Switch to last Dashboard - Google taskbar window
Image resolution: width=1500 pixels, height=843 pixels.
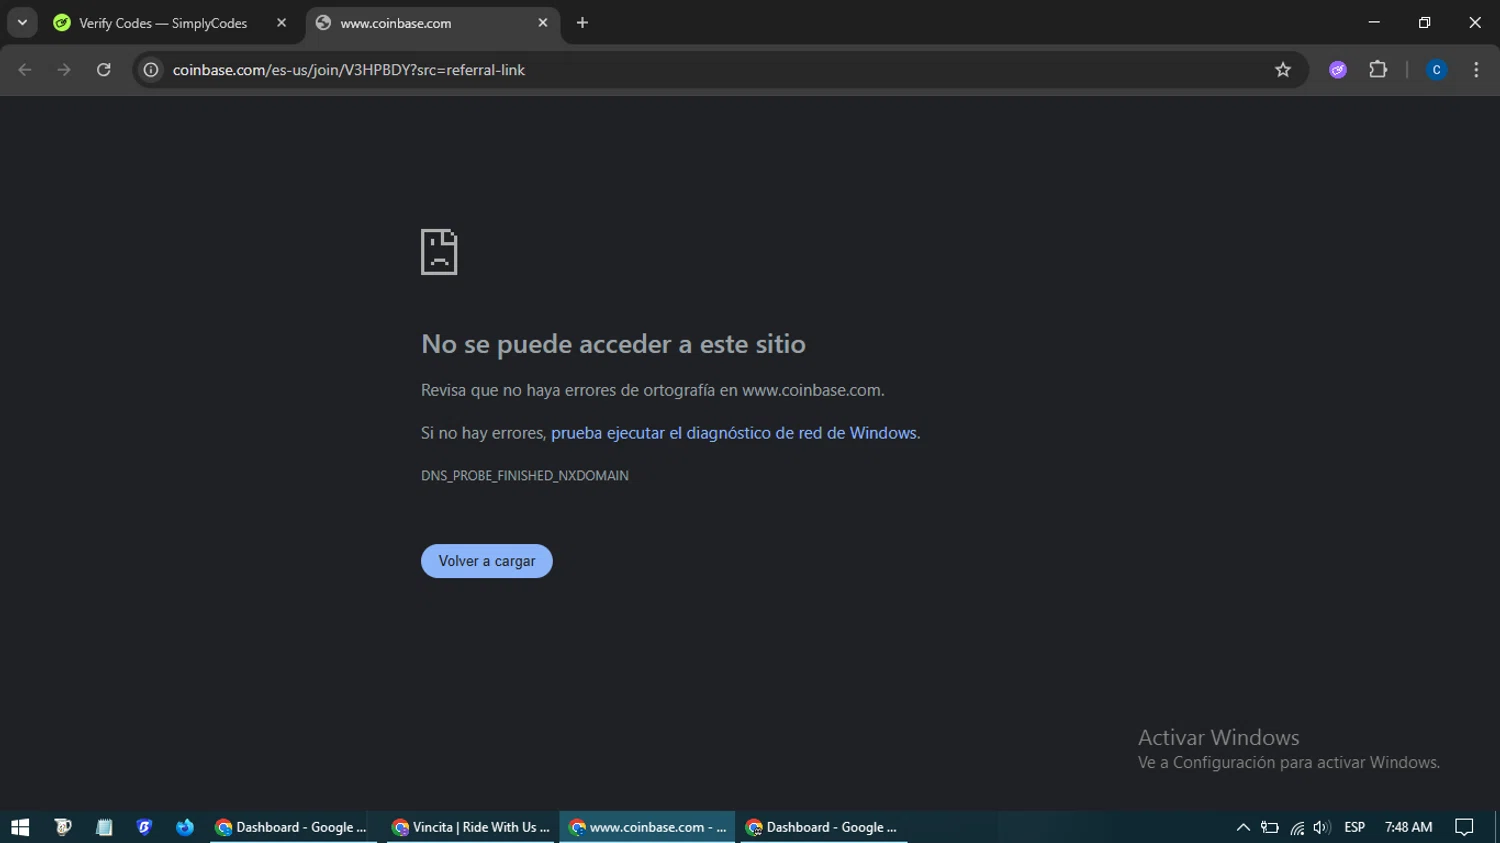(x=824, y=827)
